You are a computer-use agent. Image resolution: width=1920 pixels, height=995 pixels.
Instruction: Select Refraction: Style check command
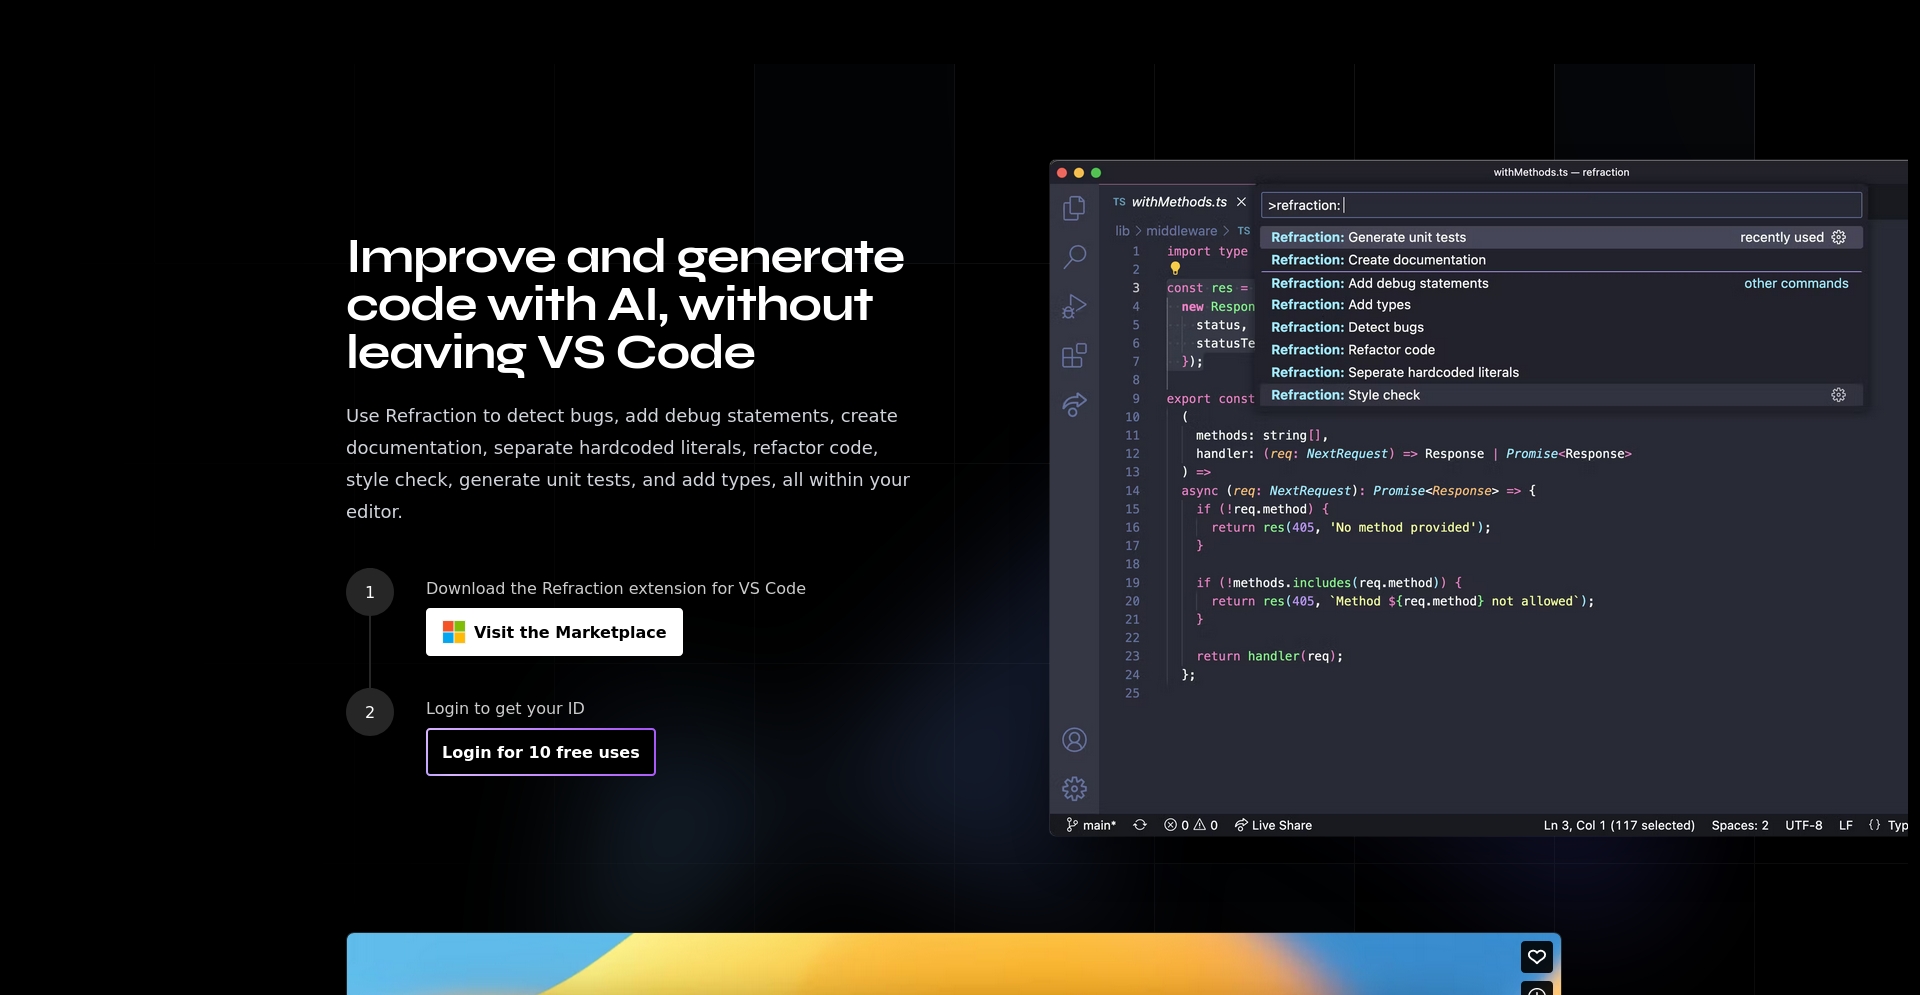[1560, 395]
